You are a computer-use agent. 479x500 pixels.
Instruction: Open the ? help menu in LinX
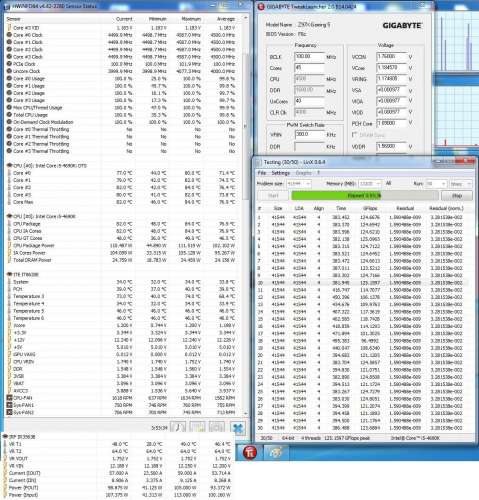click(x=318, y=173)
